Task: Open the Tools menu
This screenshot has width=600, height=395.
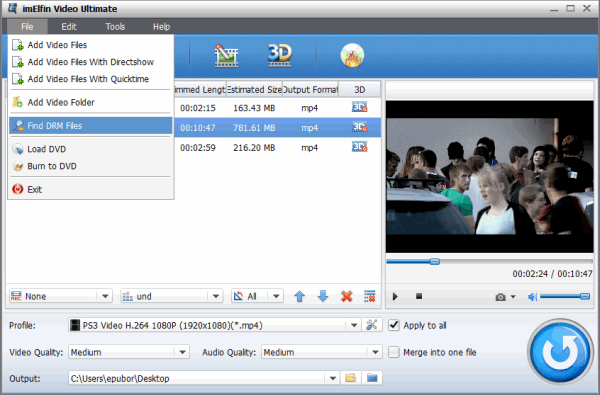Action: pyautogui.click(x=115, y=27)
